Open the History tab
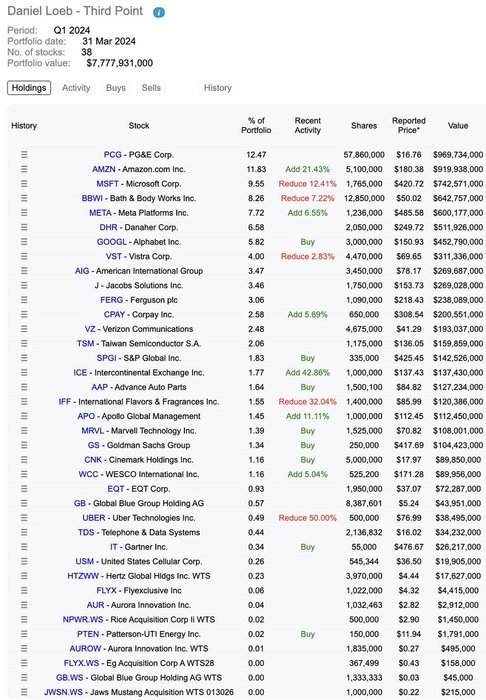This screenshot has height=700, width=486. pyautogui.click(x=217, y=88)
